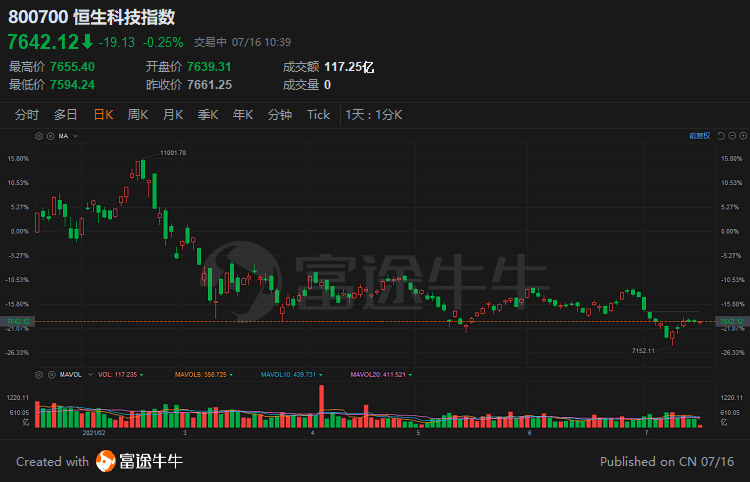Image resolution: width=750 pixels, height=482 pixels.
Task: Expand the MA indicator dropdown
Action: (x=75, y=136)
